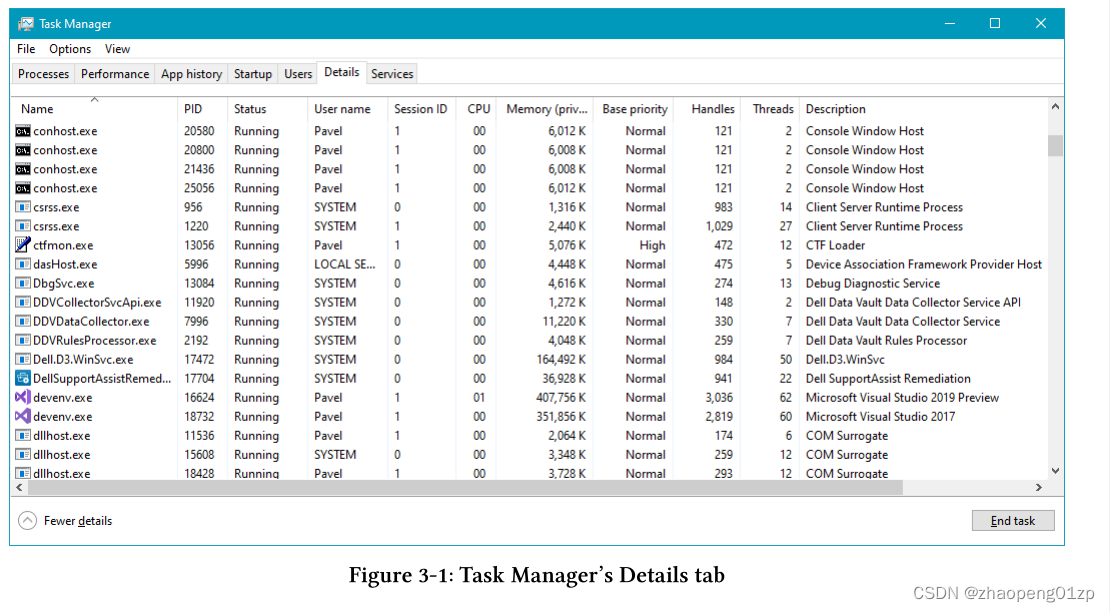Click the DDVDataCollector.exe icon
This screenshot has height=612, width=1110.
(23, 322)
